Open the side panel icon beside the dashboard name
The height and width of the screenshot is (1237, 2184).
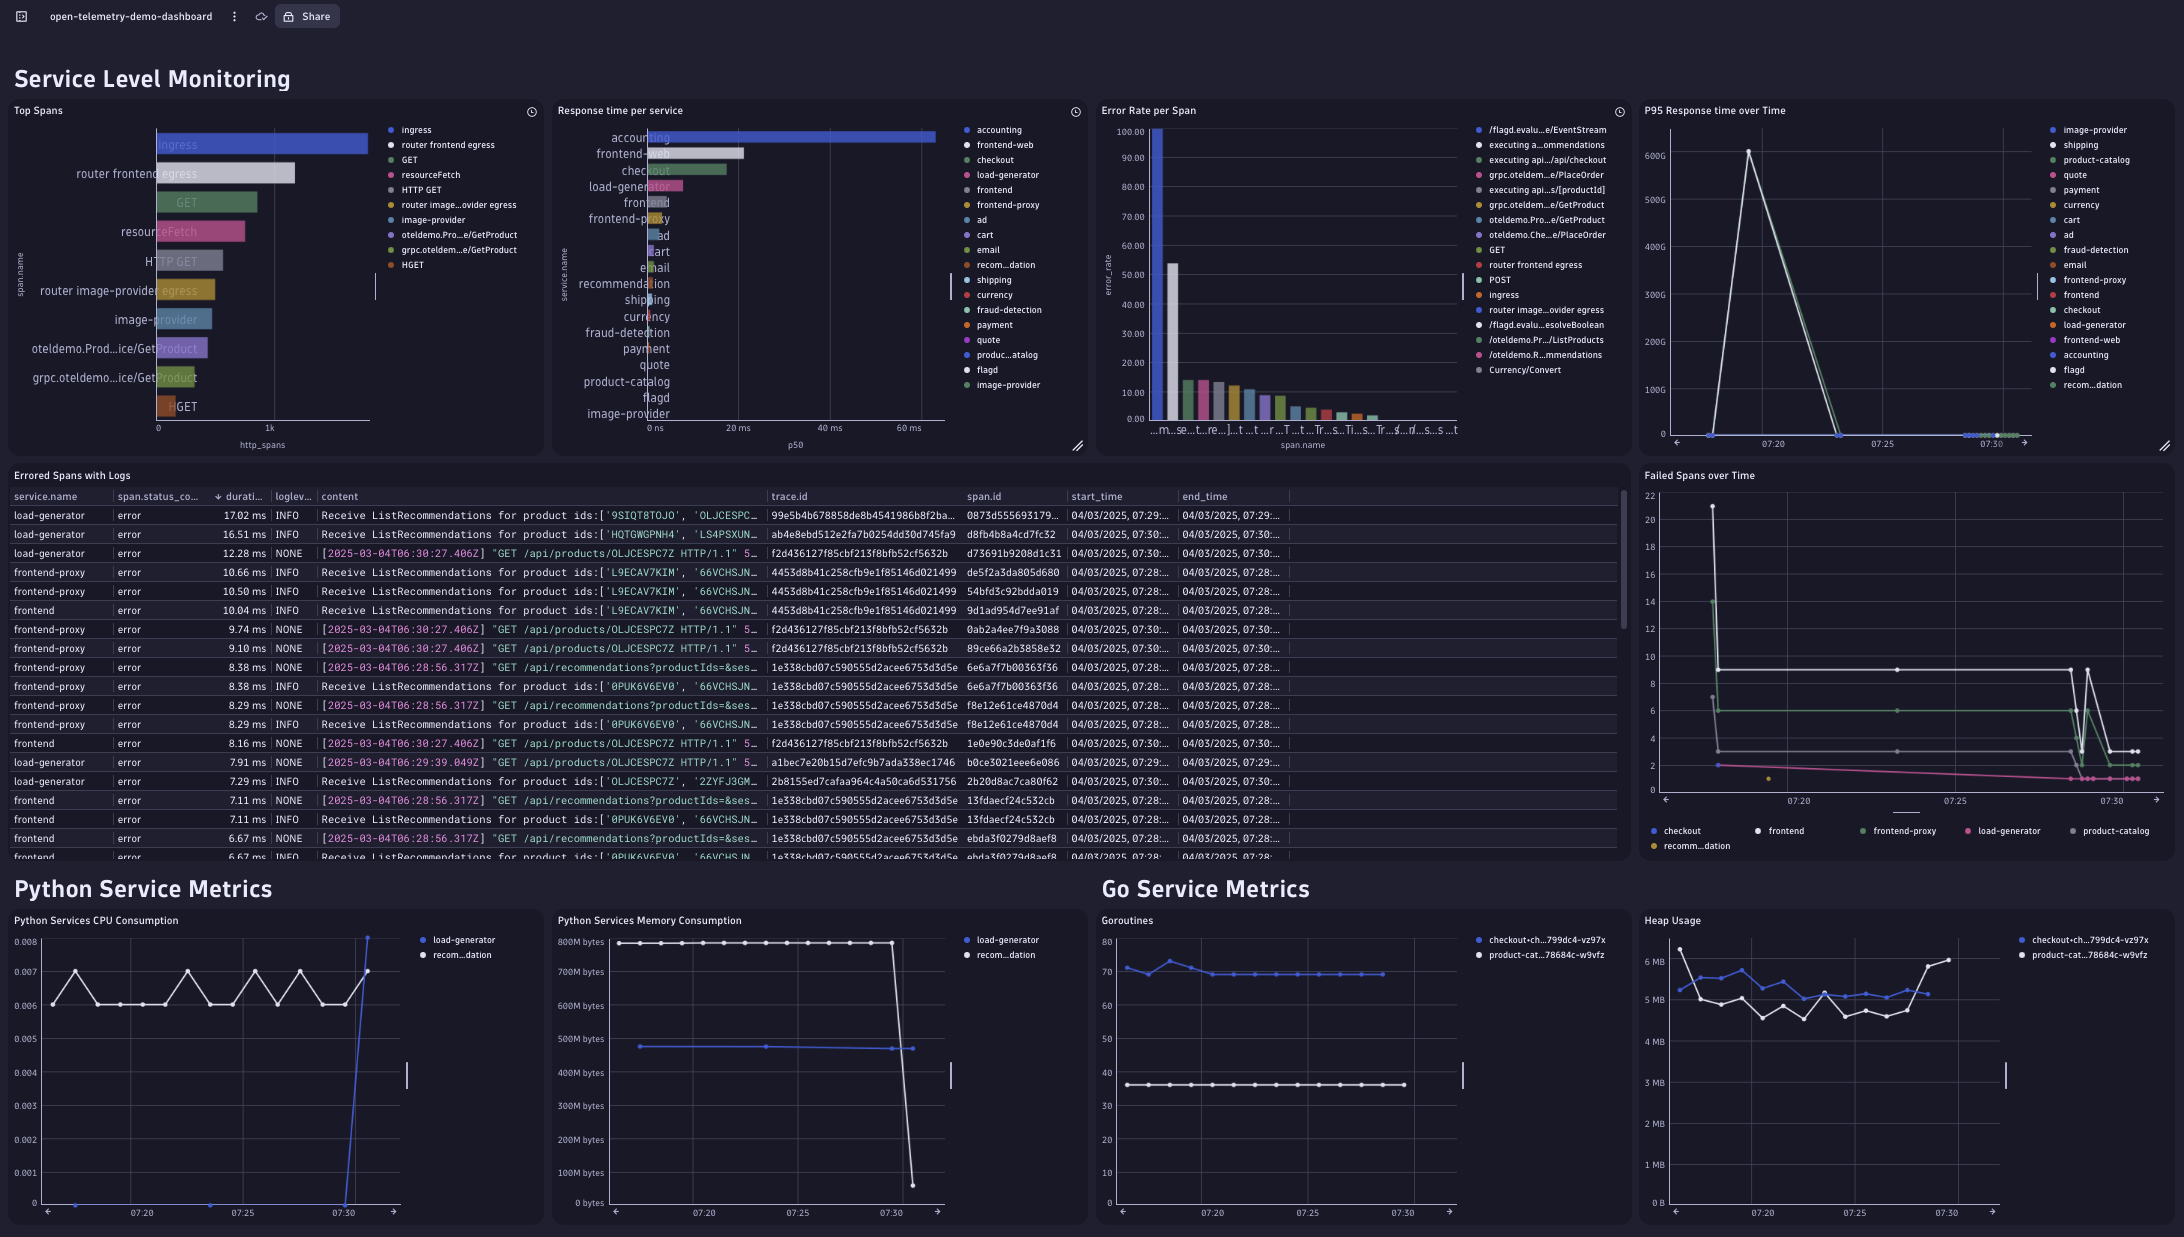(21, 15)
